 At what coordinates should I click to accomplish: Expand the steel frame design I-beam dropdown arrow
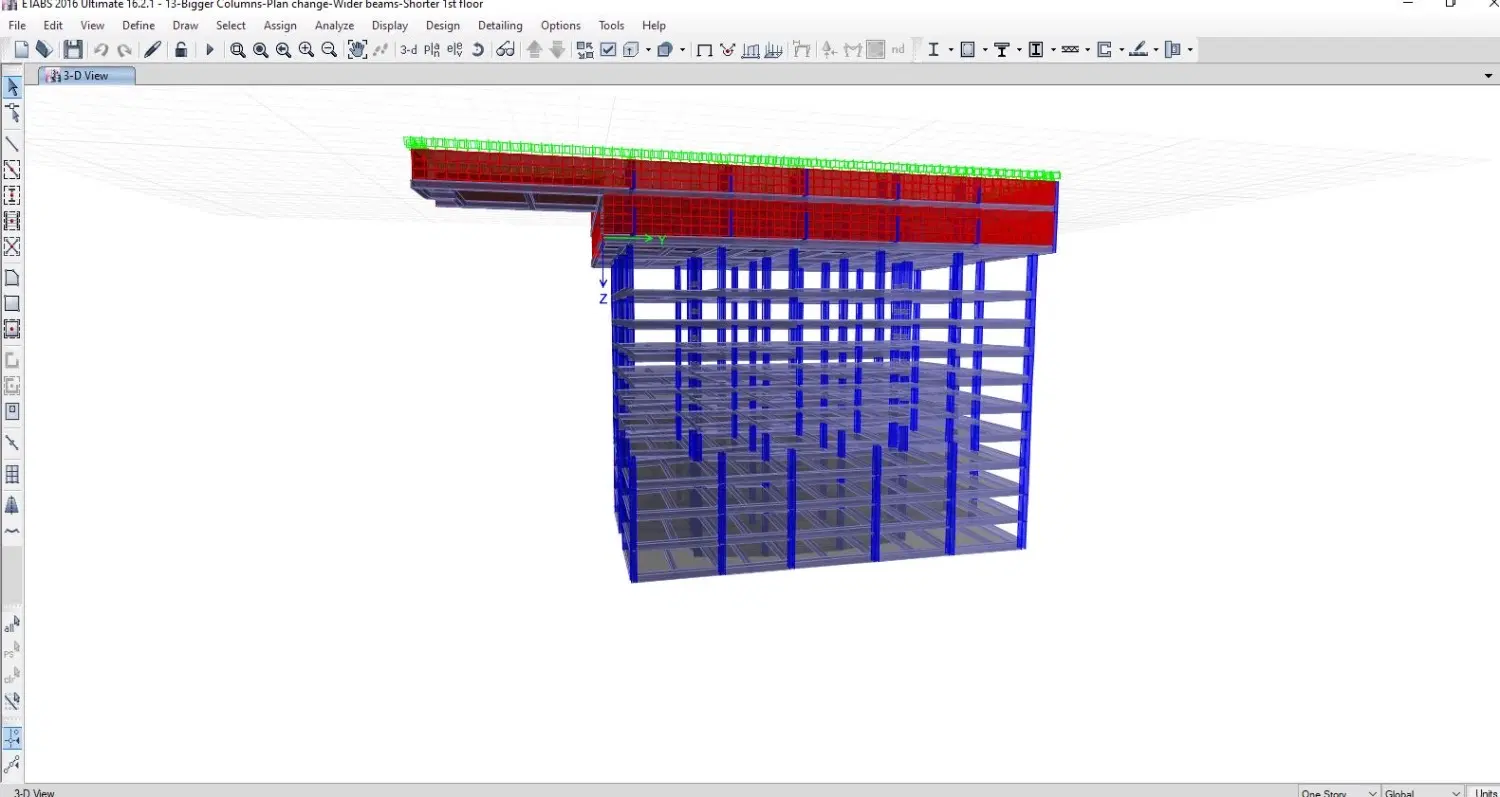(949, 50)
